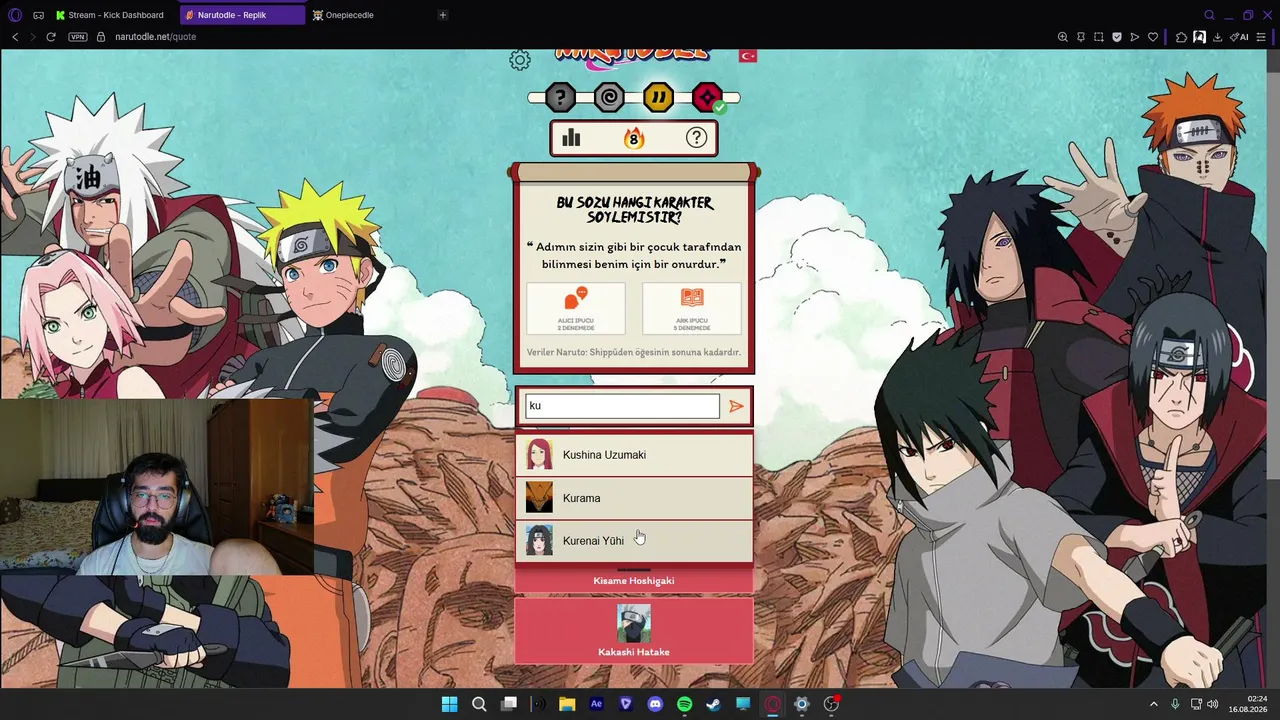Viewport: 1280px width, 720px height.
Task: Open the AI assistant button
Action: pyautogui.click(x=1240, y=37)
